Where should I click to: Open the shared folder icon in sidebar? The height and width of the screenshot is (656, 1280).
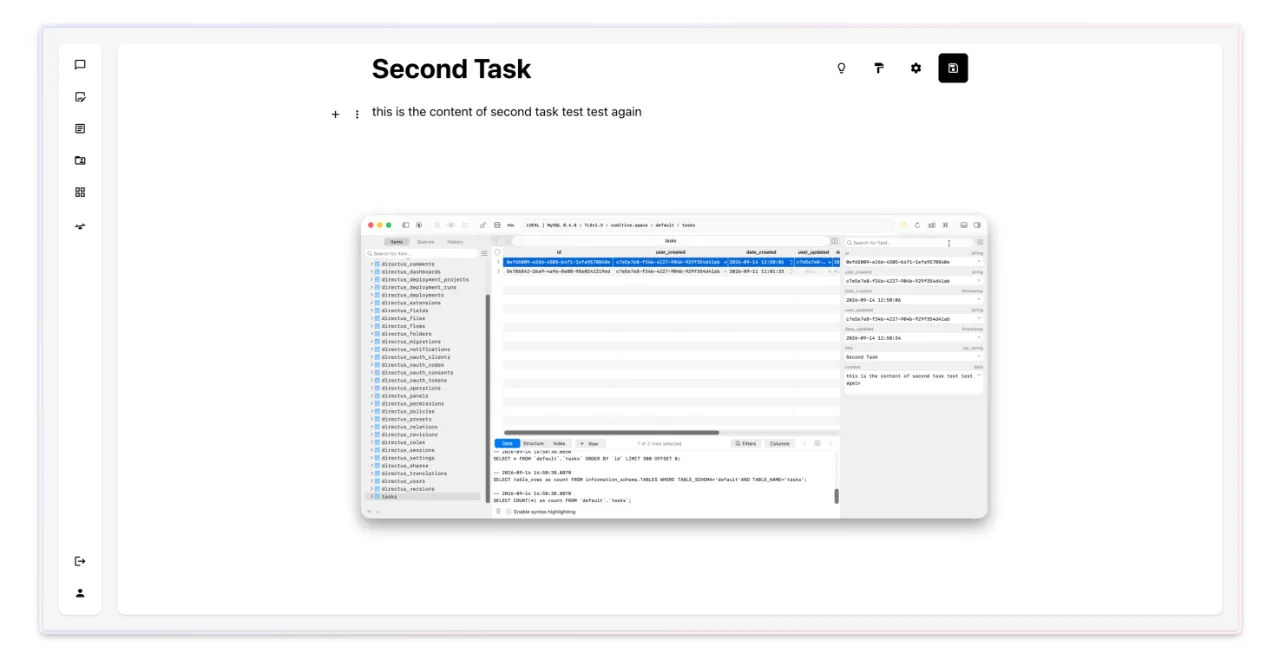(x=80, y=160)
